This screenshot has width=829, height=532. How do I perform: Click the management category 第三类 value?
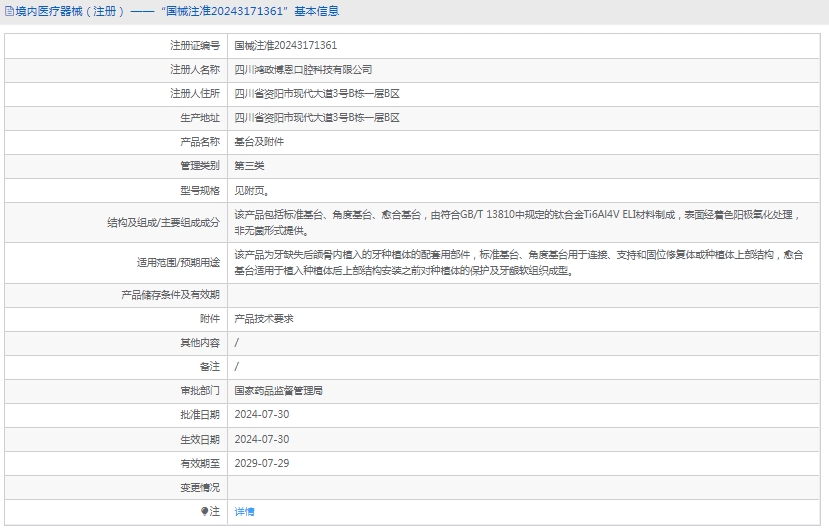249,166
